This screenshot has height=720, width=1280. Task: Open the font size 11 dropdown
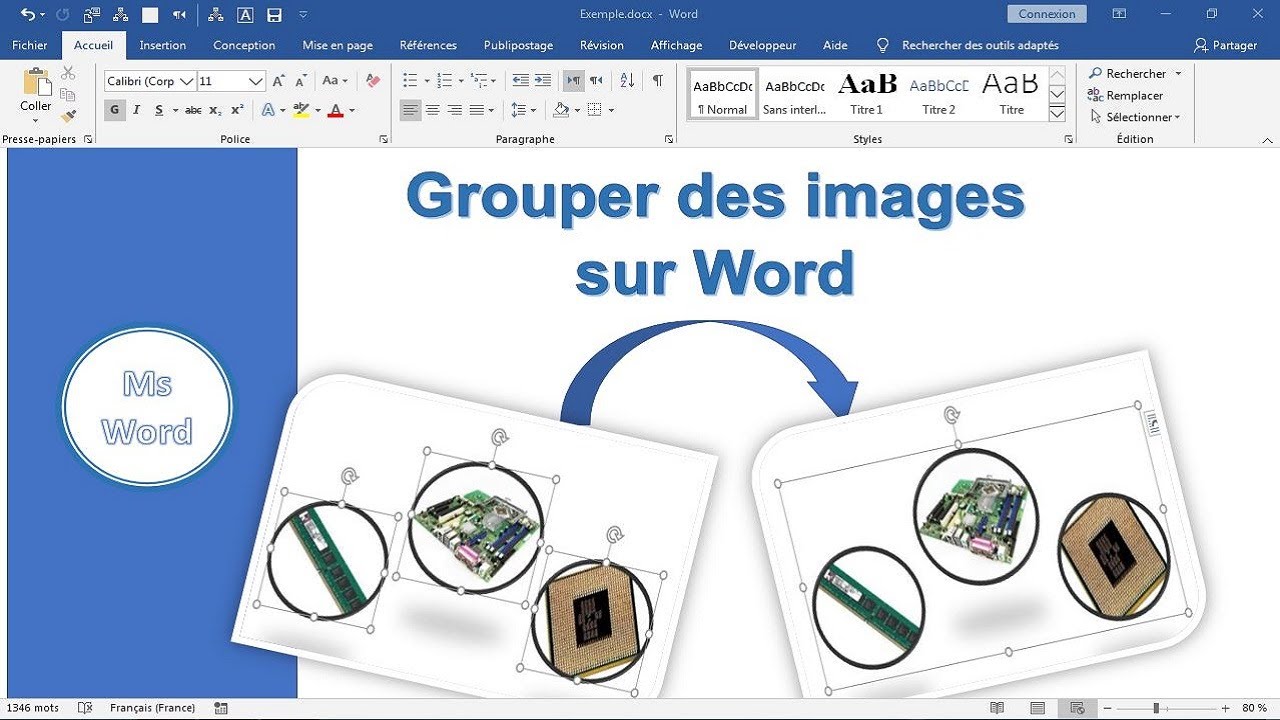point(256,81)
